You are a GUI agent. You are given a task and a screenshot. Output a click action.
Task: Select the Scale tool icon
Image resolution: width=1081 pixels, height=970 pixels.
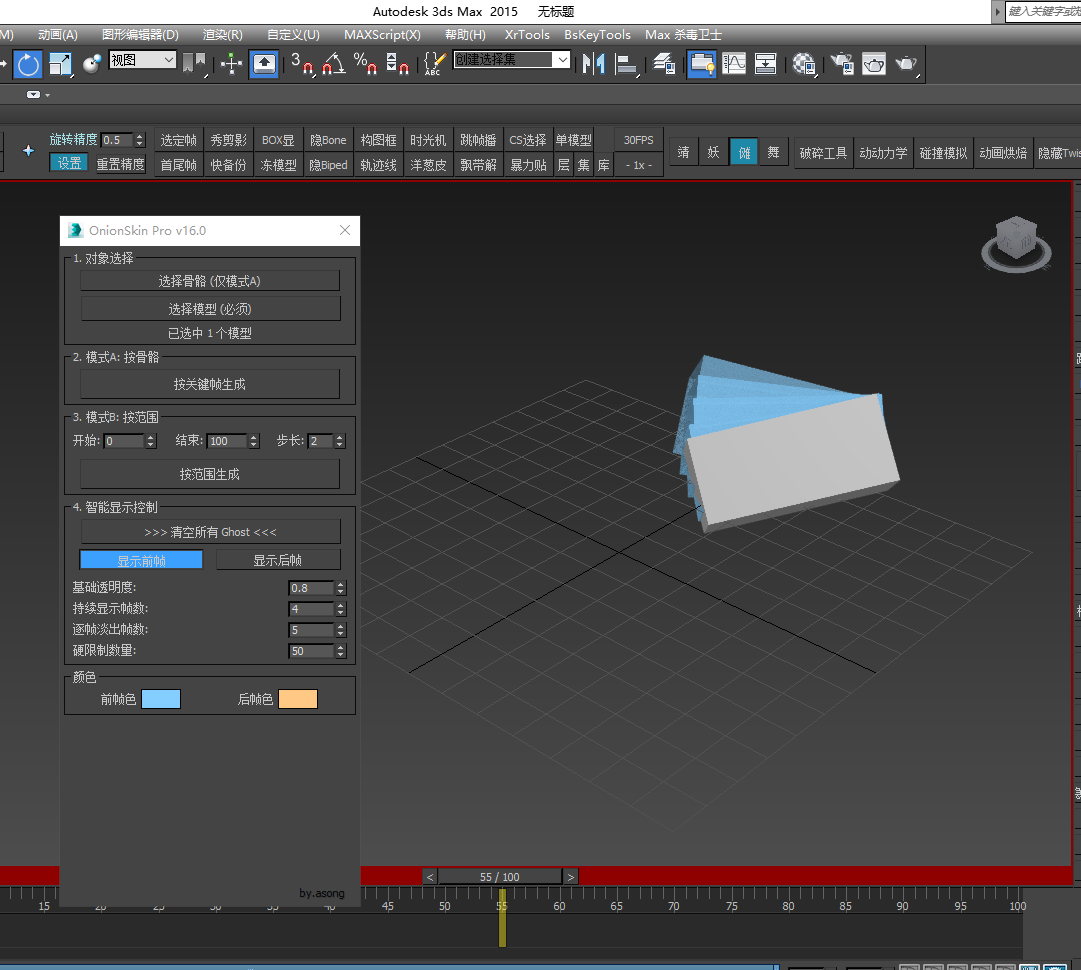coord(60,64)
